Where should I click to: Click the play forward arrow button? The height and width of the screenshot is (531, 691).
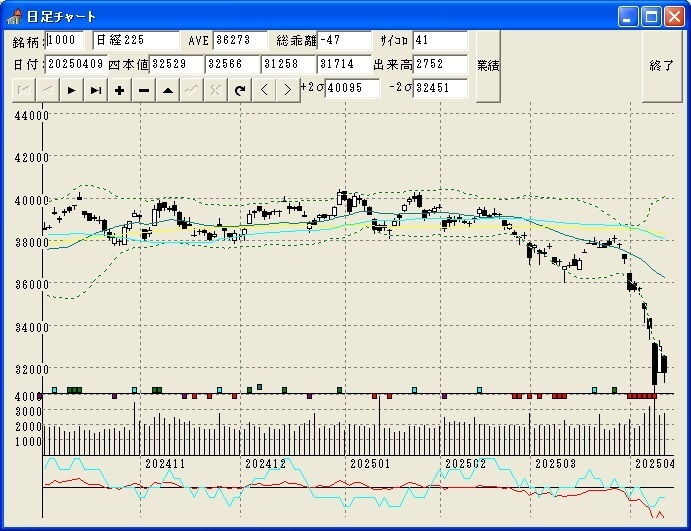[71, 90]
